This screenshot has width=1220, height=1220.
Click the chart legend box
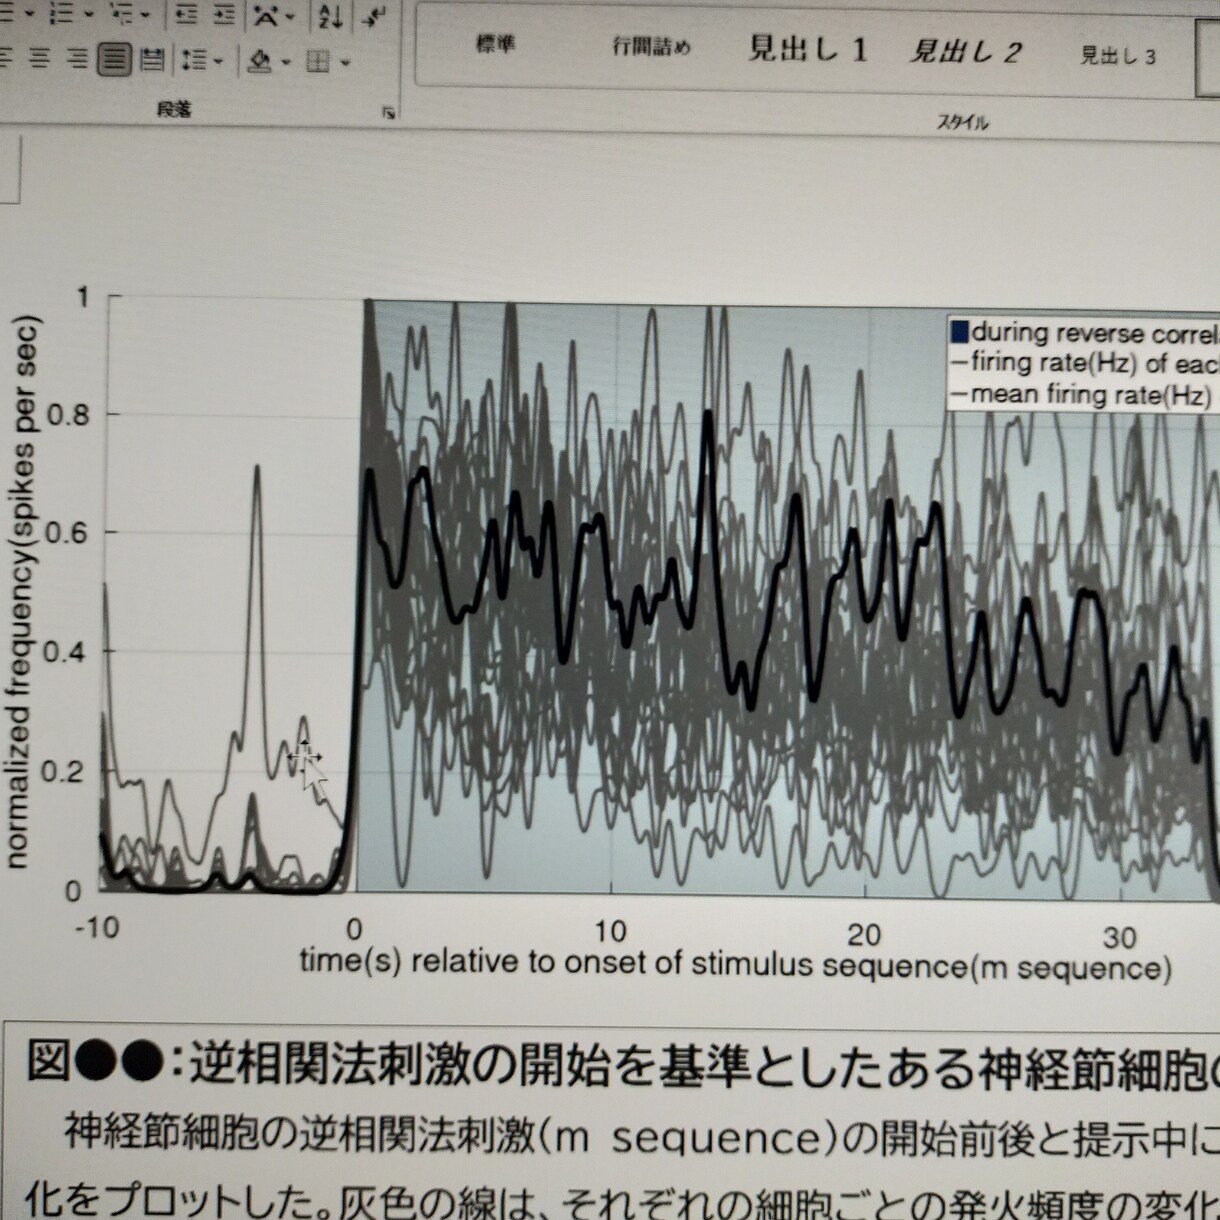1083,363
